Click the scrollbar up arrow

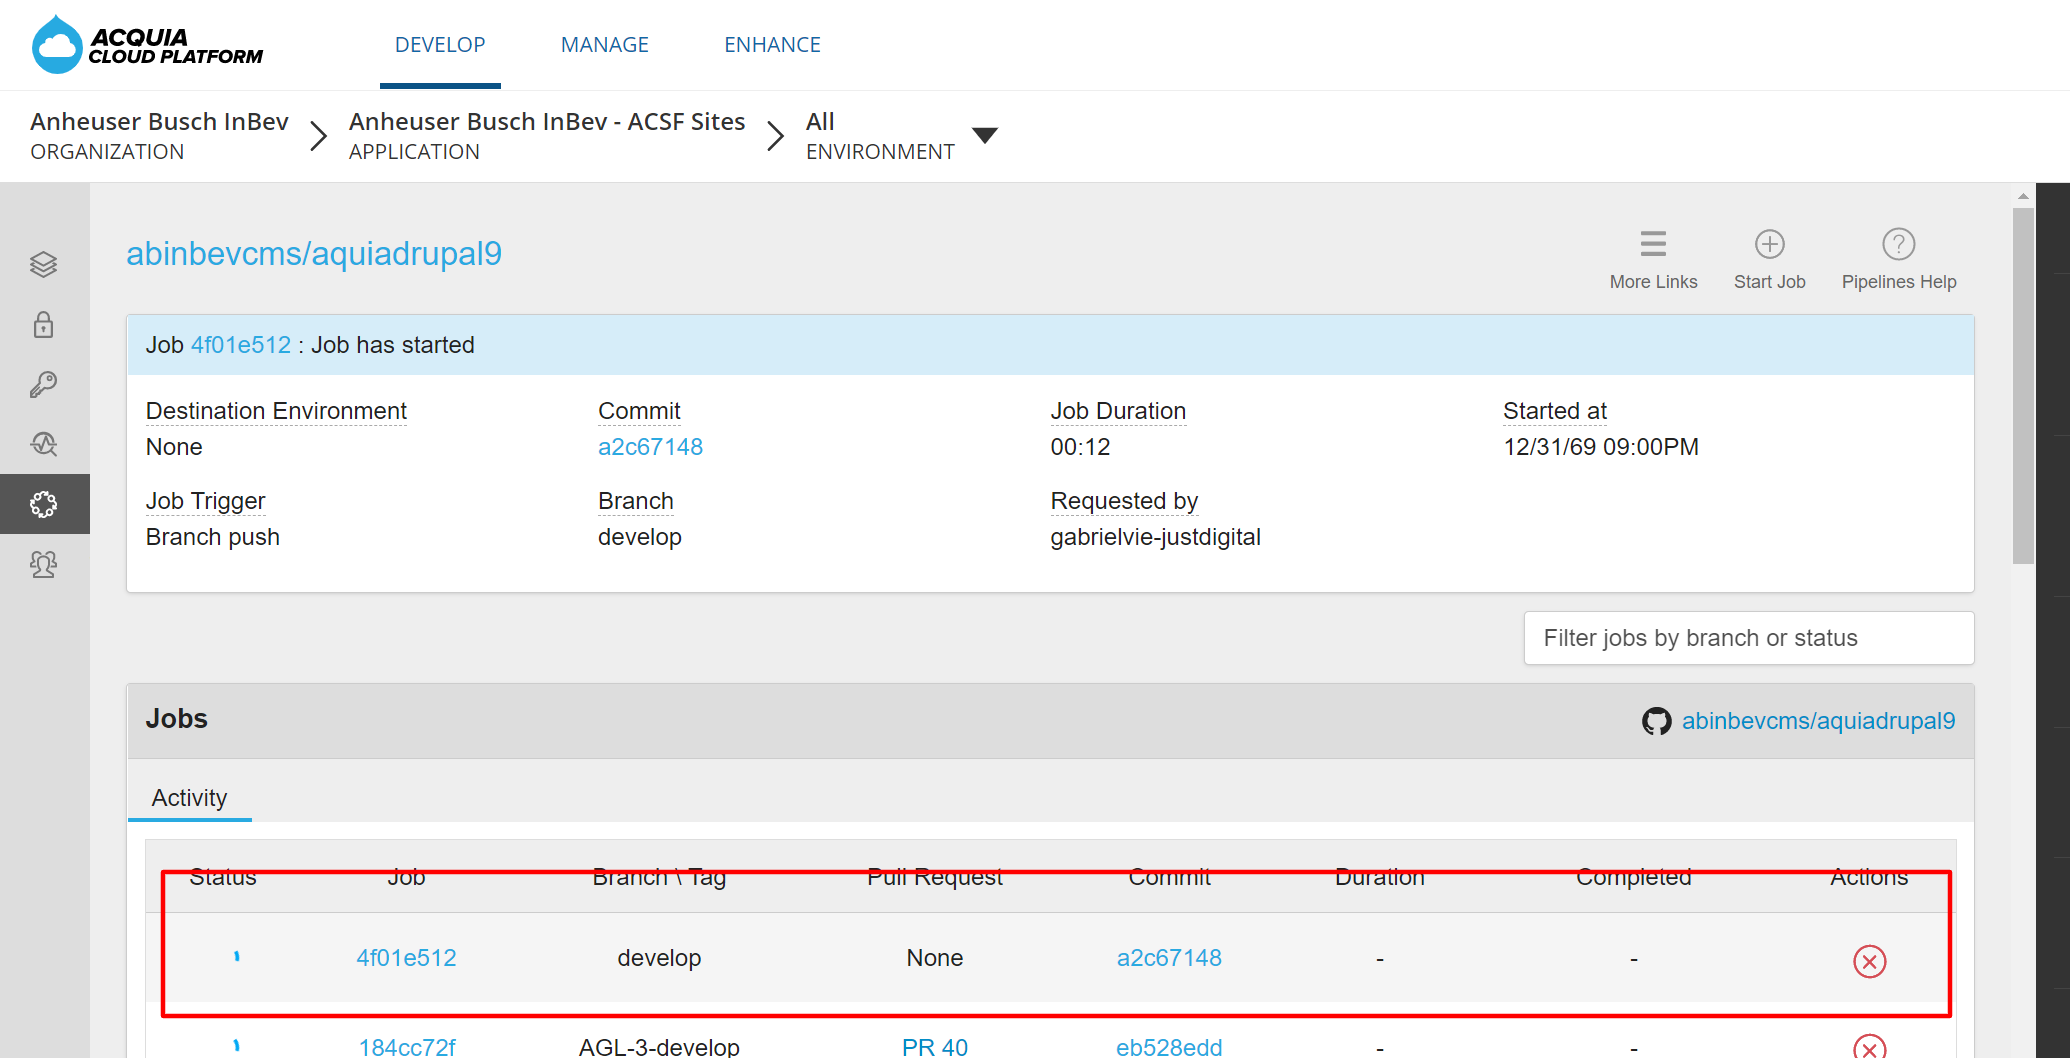click(2023, 196)
